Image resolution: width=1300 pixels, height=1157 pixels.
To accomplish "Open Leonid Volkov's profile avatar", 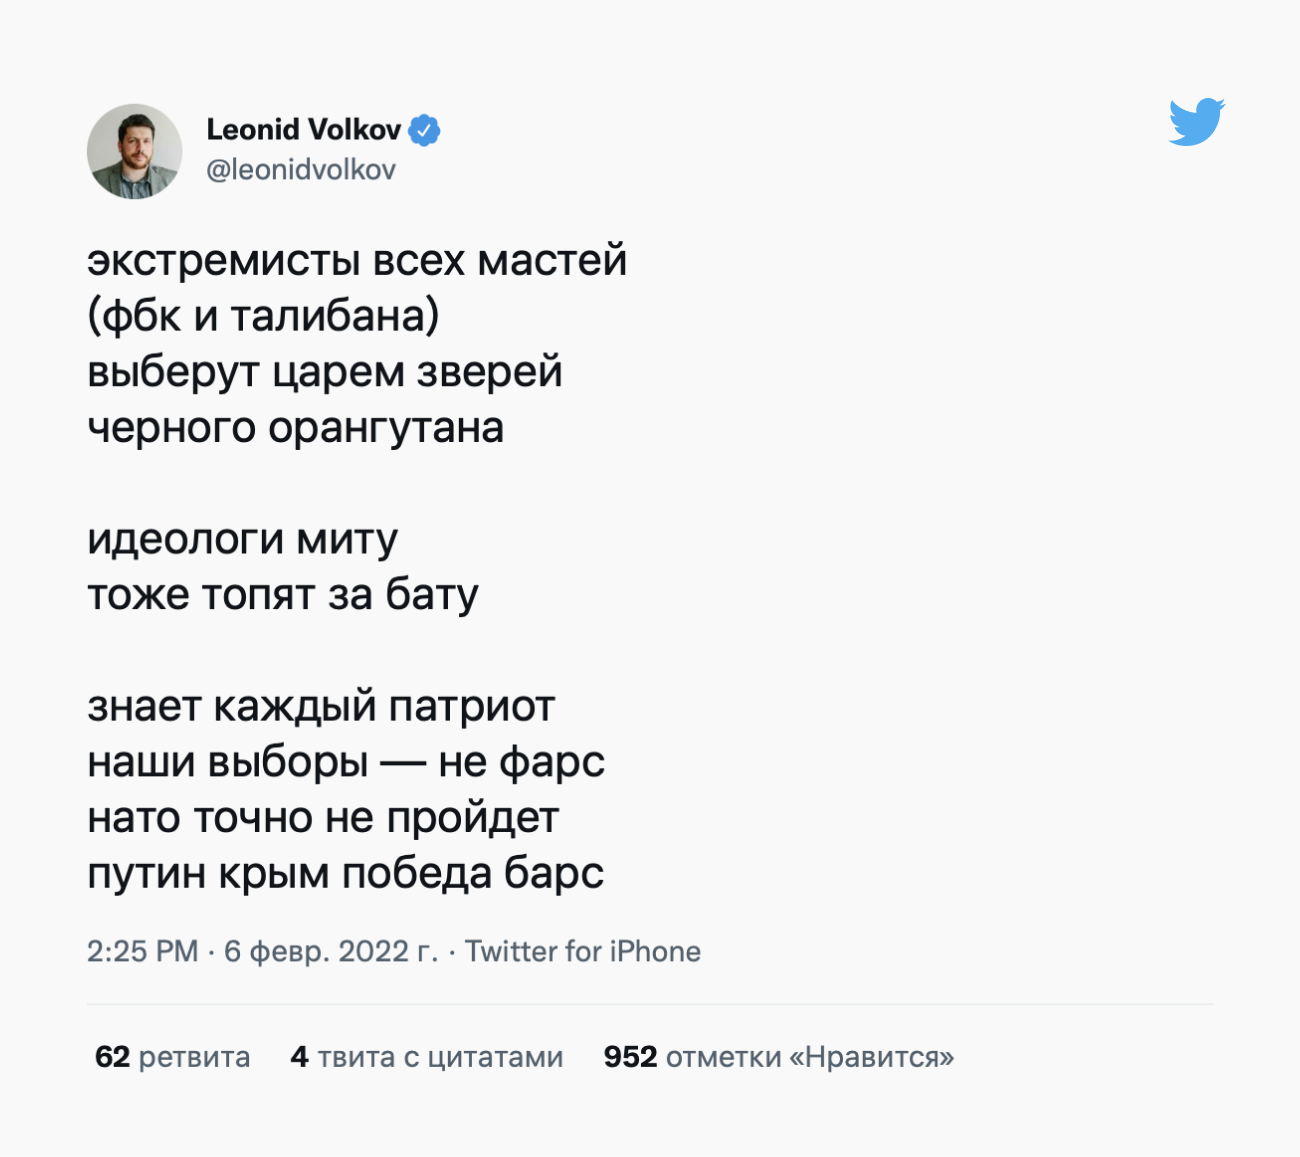I will coord(135,151).
